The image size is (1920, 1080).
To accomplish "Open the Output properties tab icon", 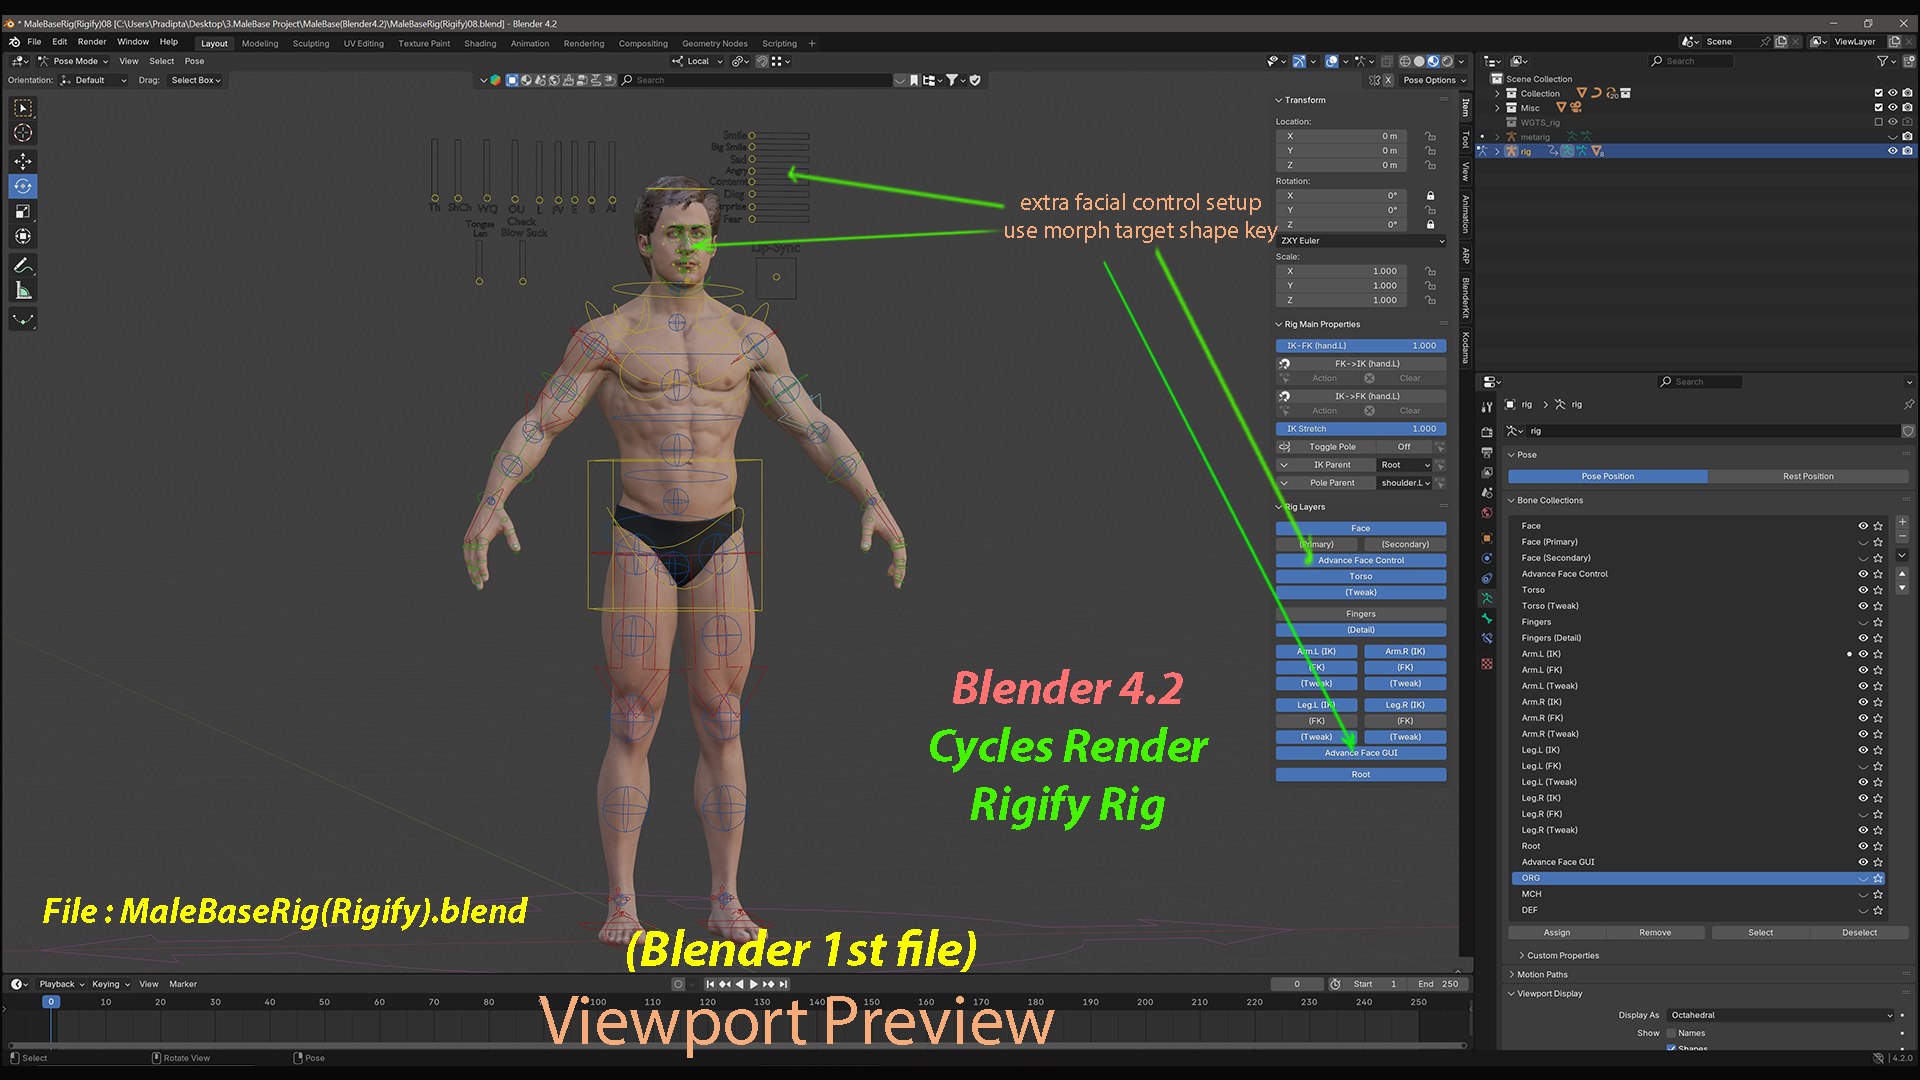I will (x=1487, y=453).
